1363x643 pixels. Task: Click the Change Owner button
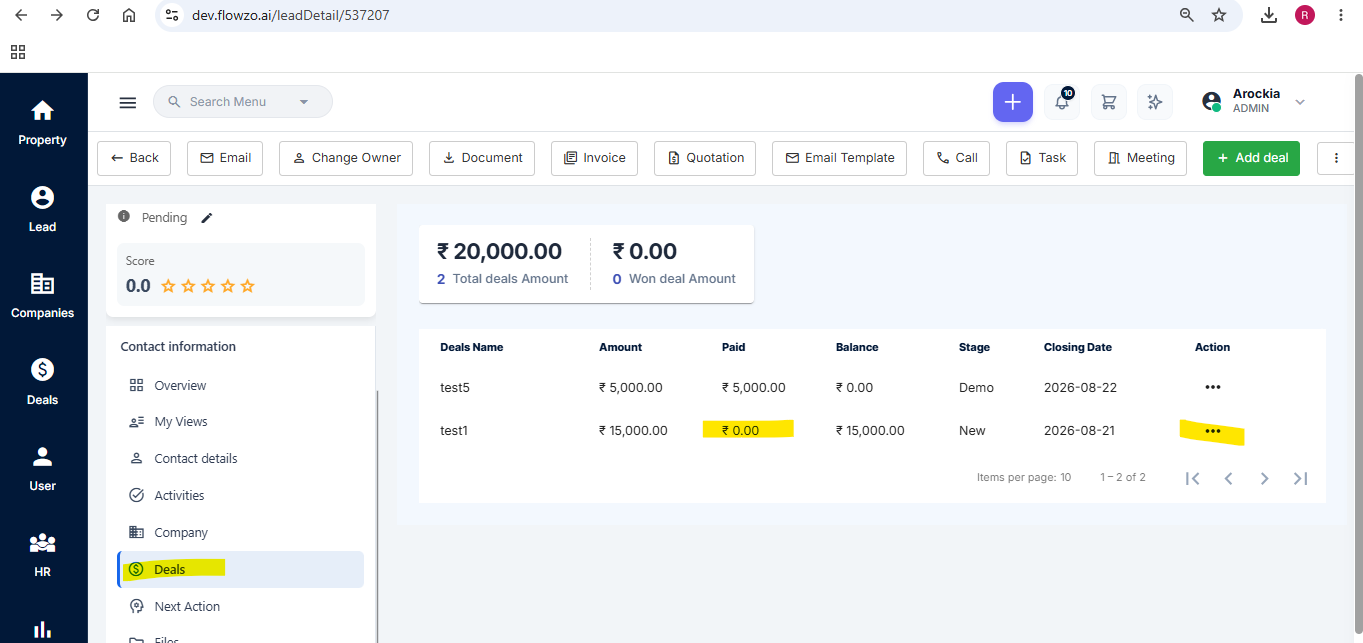(x=346, y=158)
